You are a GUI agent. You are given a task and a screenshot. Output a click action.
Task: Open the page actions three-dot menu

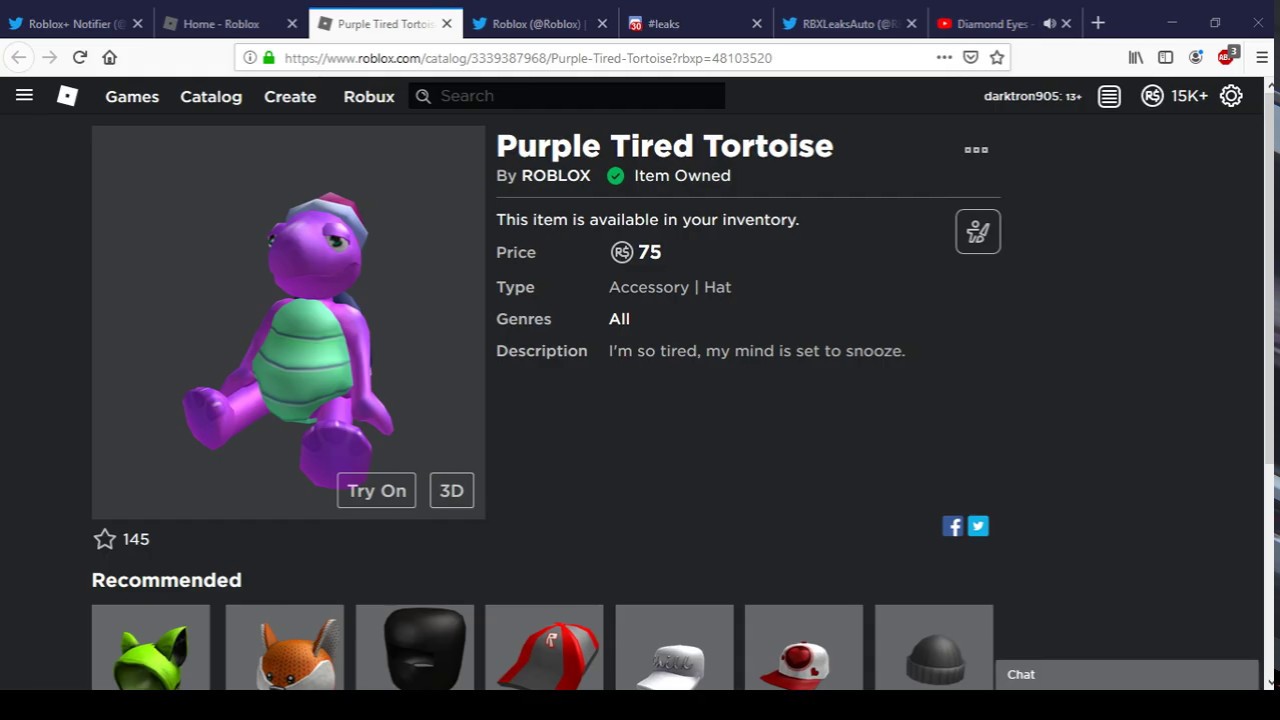pyautogui.click(x=944, y=58)
